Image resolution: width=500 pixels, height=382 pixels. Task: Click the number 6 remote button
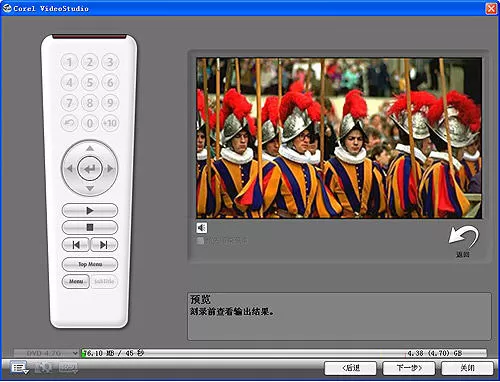[110, 82]
